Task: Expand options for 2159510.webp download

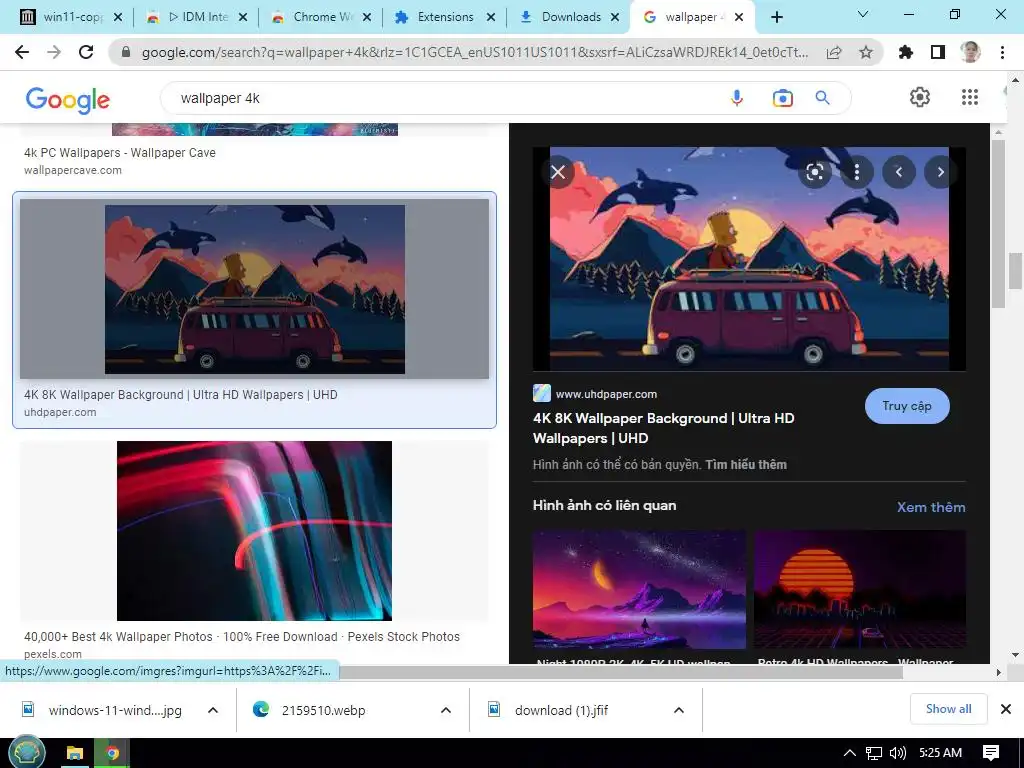Action: (x=446, y=710)
